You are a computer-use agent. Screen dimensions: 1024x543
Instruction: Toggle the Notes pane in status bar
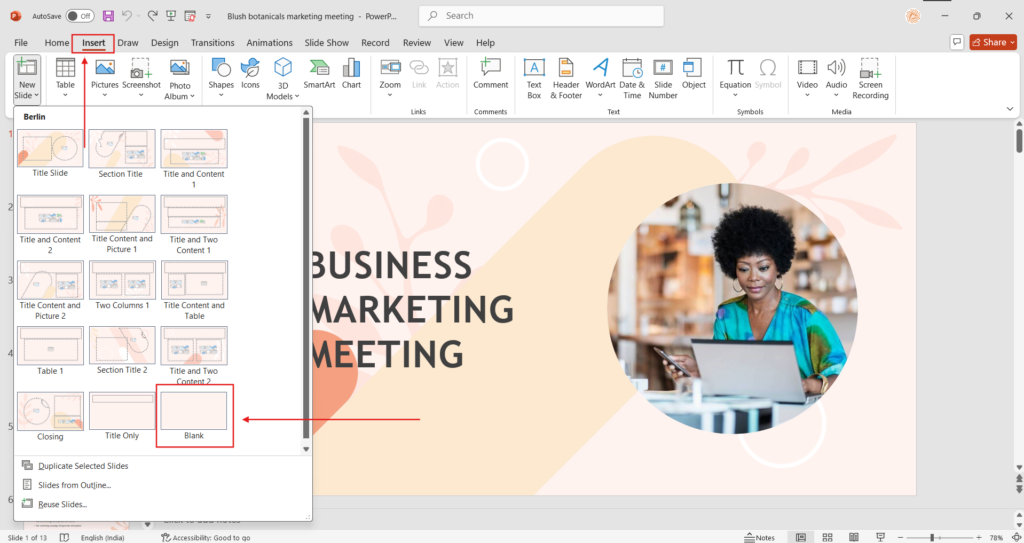pos(758,537)
